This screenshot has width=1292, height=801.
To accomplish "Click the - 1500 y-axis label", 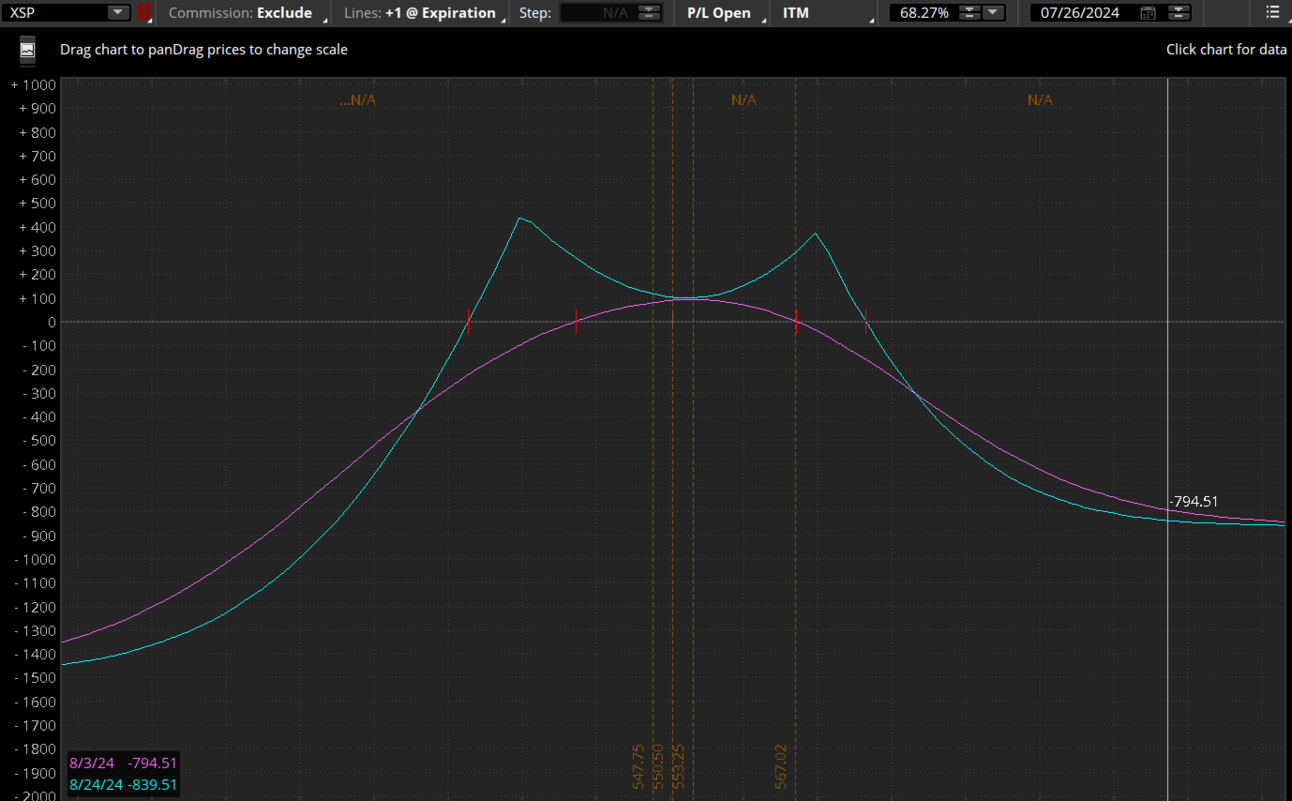I will [35, 678].
